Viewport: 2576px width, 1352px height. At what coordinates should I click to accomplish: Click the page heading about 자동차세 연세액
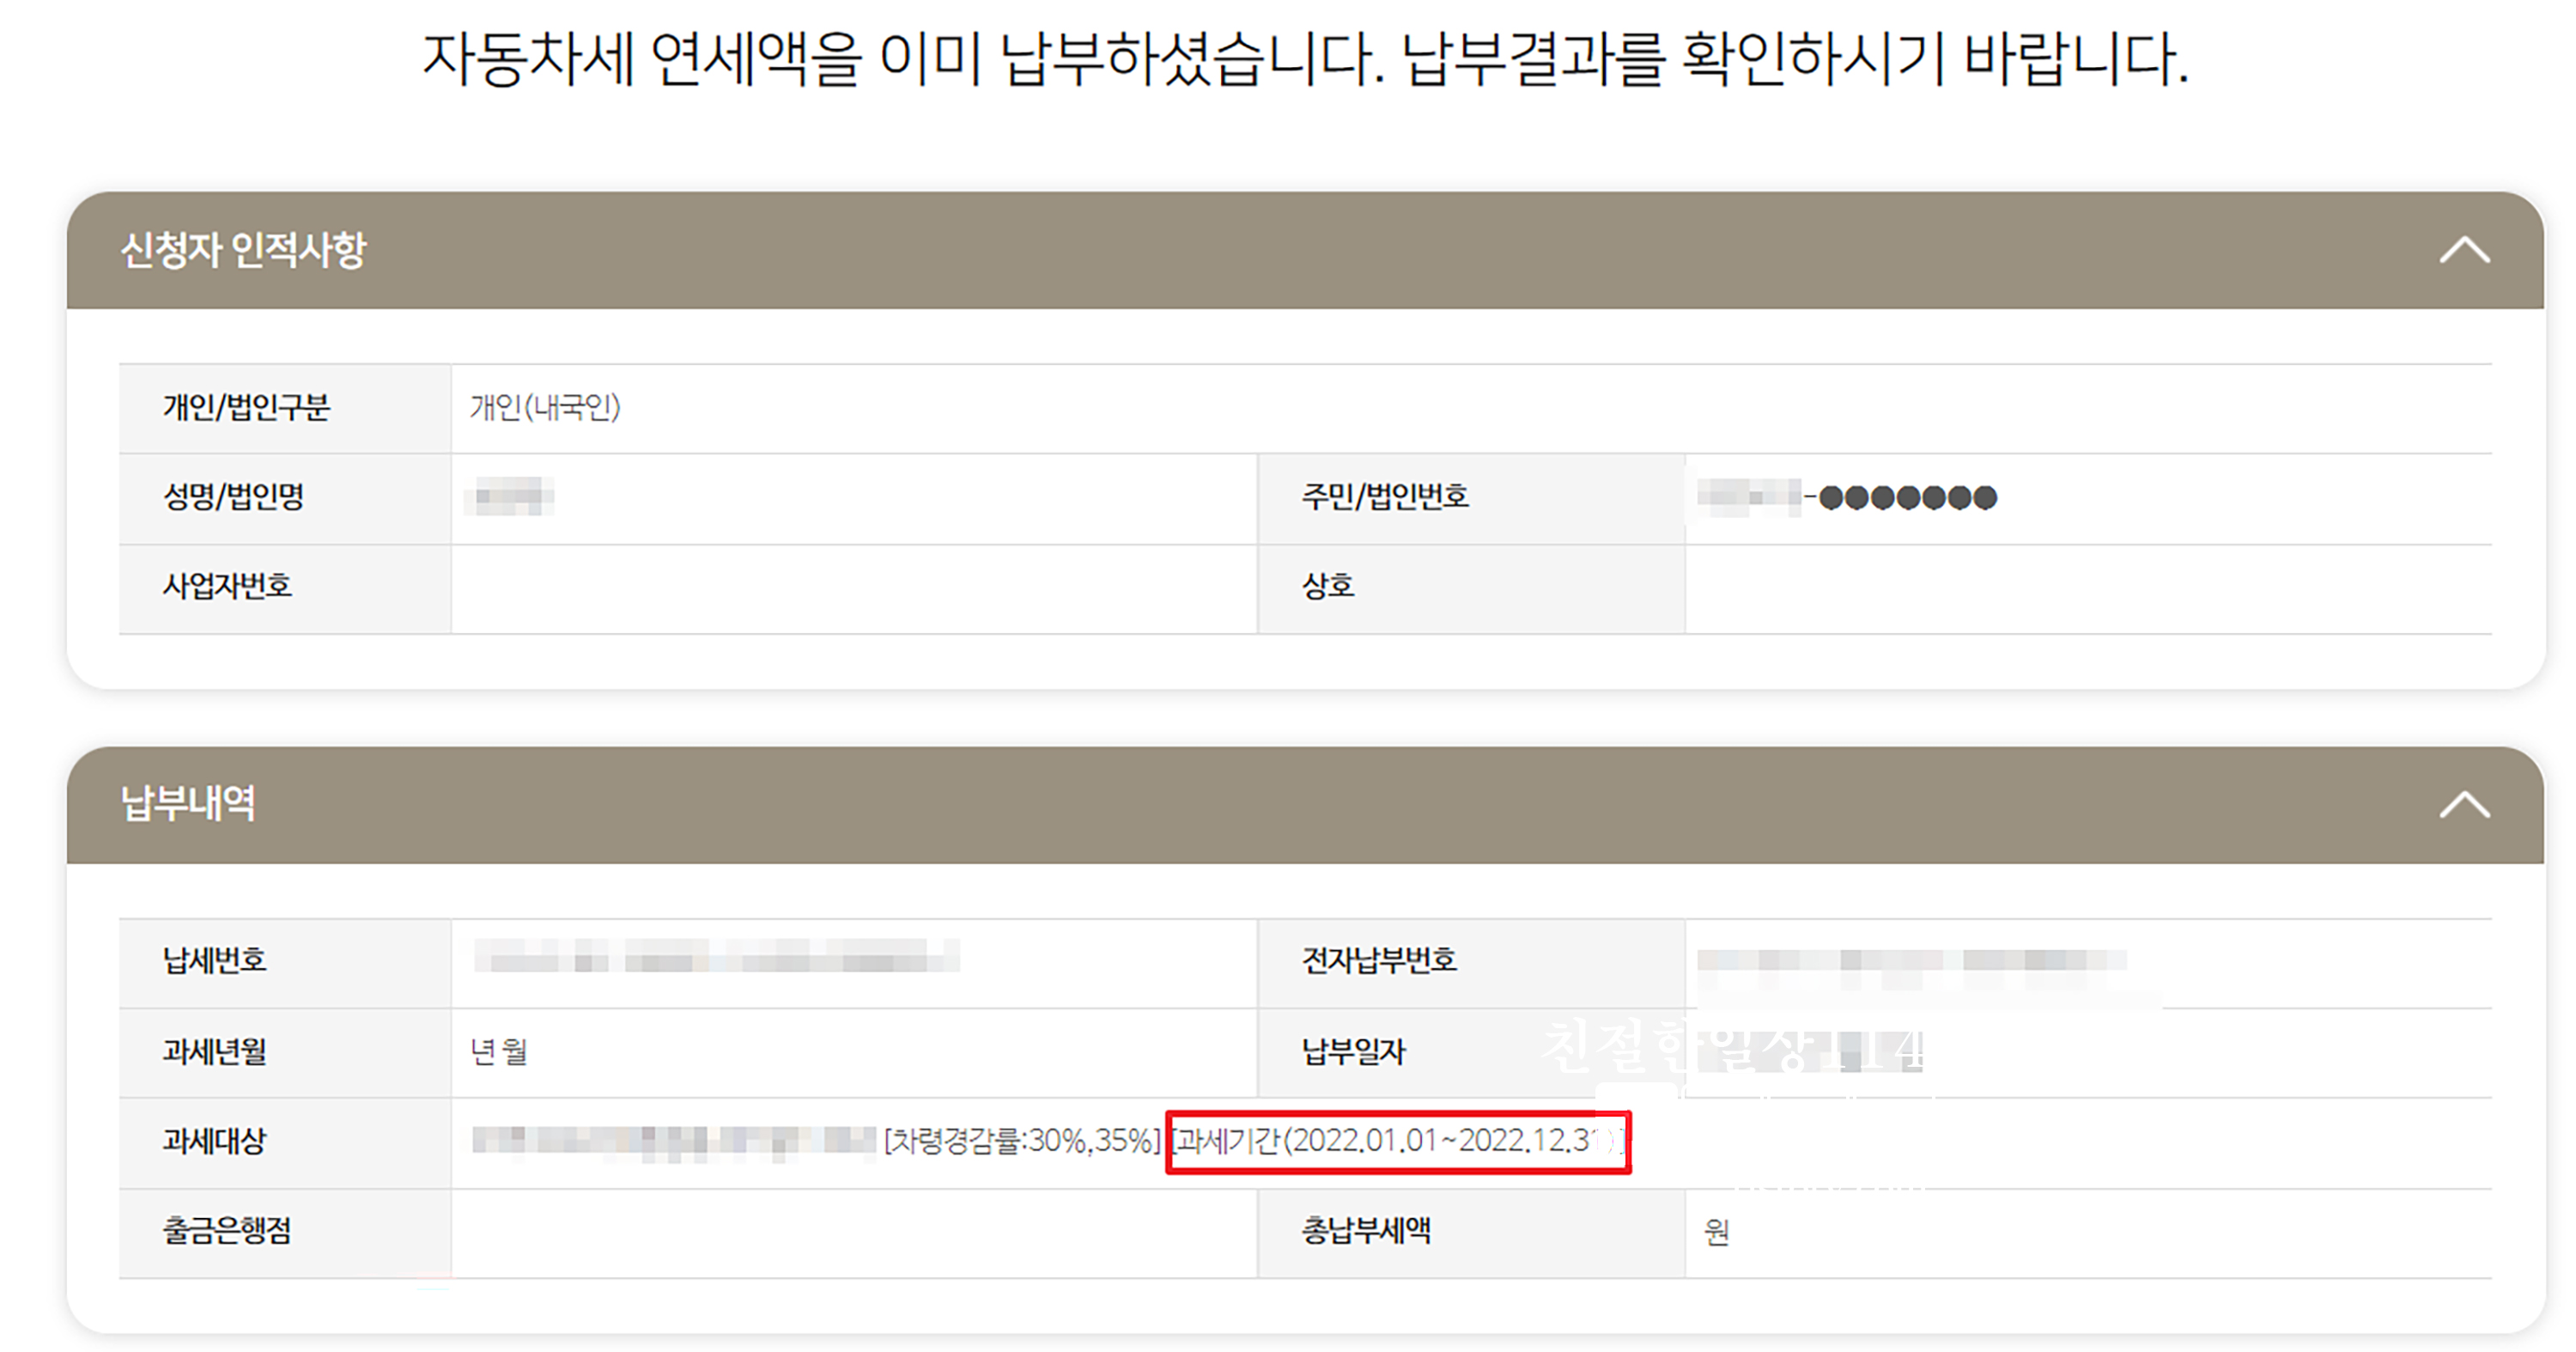(x=1305, y=58)
